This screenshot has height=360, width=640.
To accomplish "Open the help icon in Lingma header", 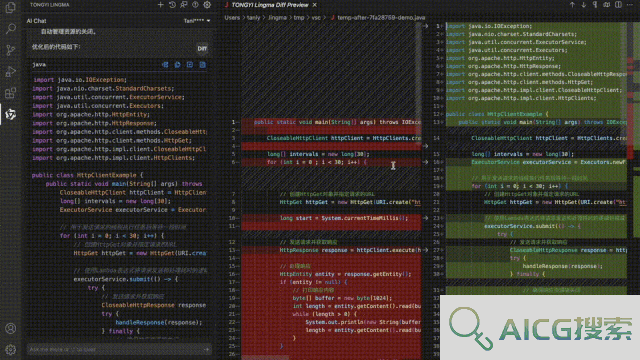I will point(196,5).
